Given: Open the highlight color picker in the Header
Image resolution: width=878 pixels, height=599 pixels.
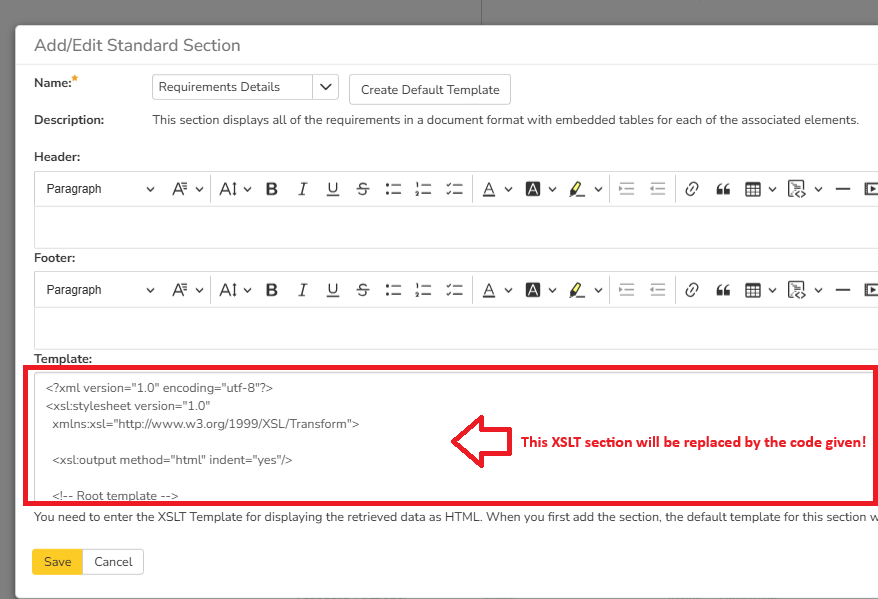Looking at the screenshot, I should 585,189.
